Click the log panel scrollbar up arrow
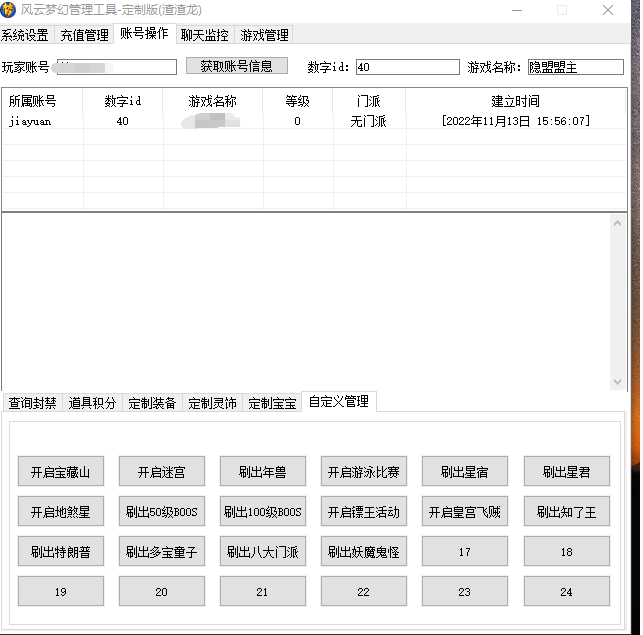Viewport: 643px width, 635px height. click(x=617, y=223)
